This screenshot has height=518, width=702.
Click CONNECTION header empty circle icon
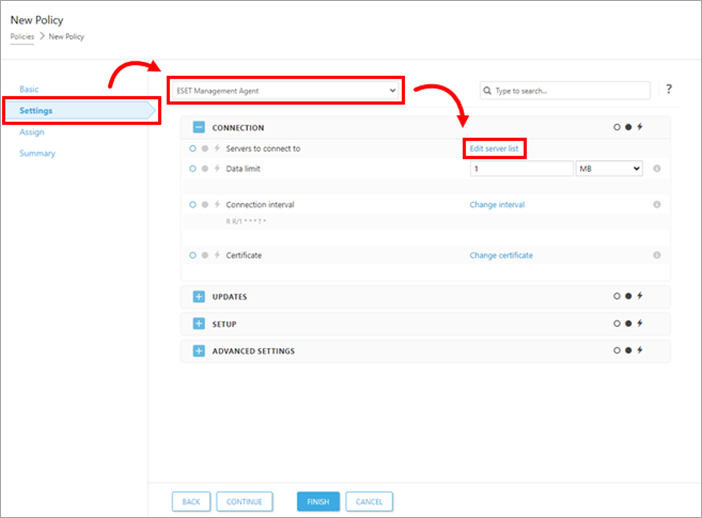click(617, 127)
